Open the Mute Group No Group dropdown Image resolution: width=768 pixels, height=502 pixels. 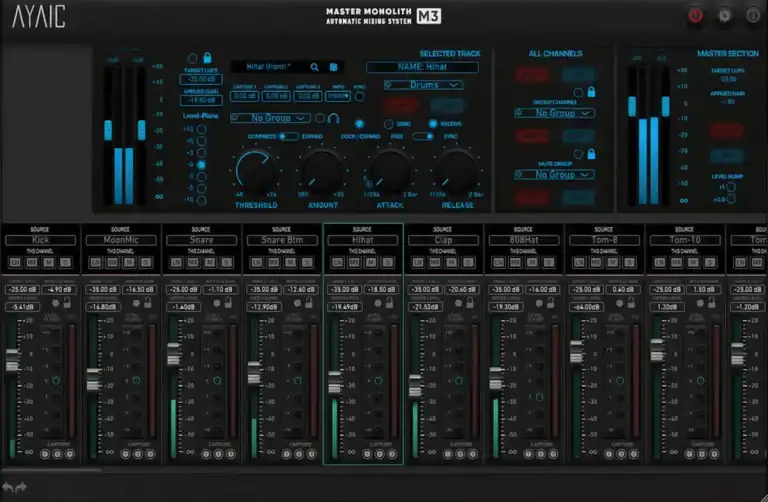coord(554,174)
